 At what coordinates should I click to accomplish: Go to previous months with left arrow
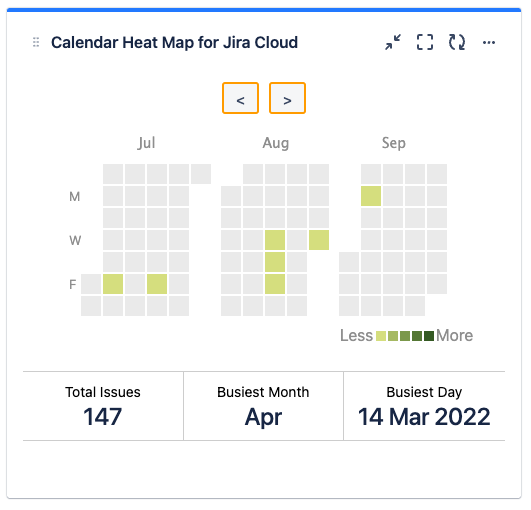click(240, 98)
